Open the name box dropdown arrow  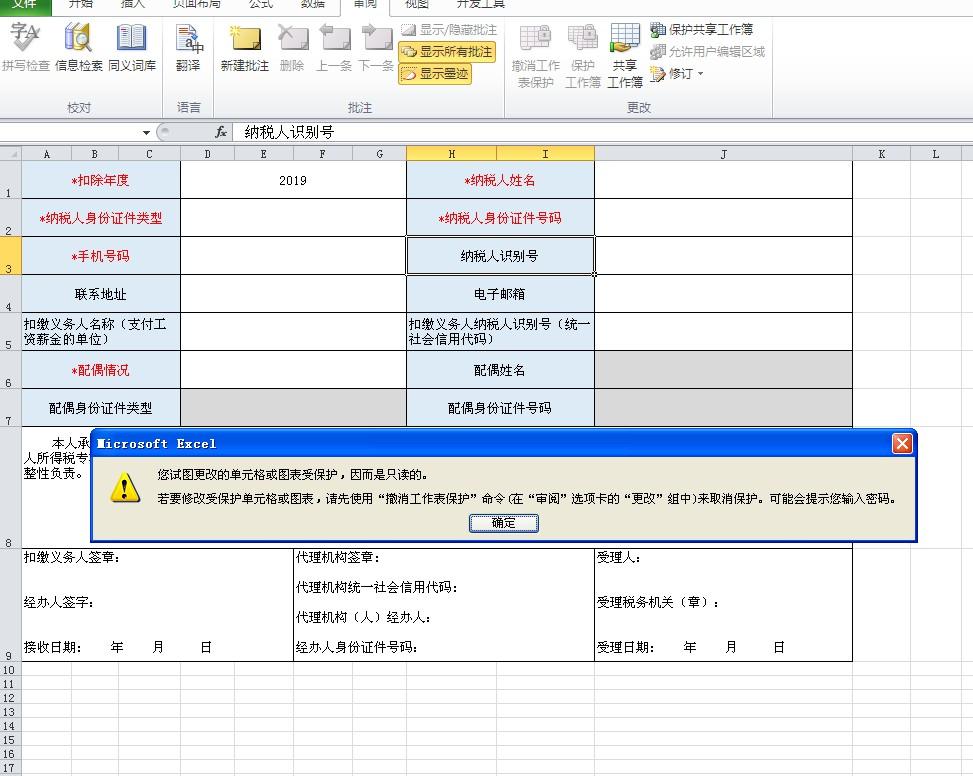(146, 132)
